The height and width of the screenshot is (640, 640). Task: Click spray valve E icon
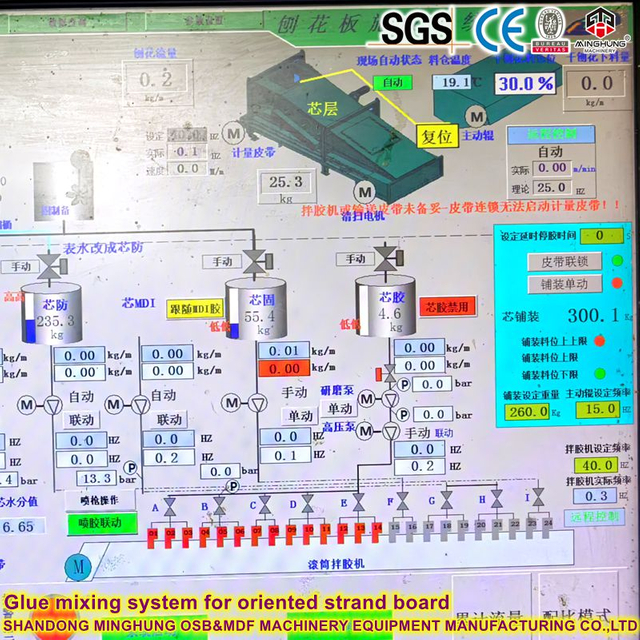click(359, 503)
